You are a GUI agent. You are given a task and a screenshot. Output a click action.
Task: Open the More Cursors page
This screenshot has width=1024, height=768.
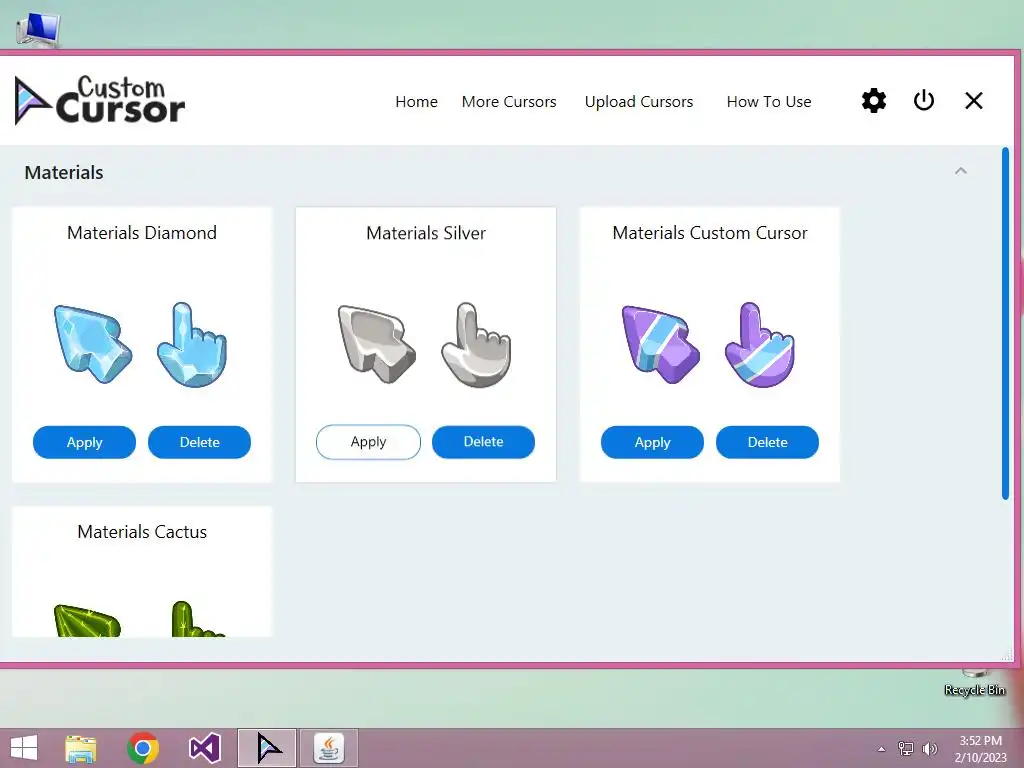click(x=509, y=102)
